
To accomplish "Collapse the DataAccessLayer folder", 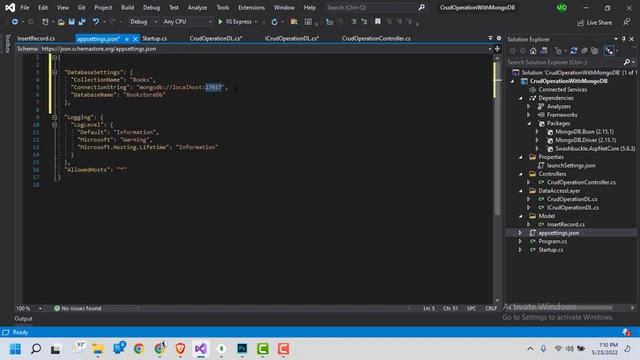I will click(x=520, y=191).
